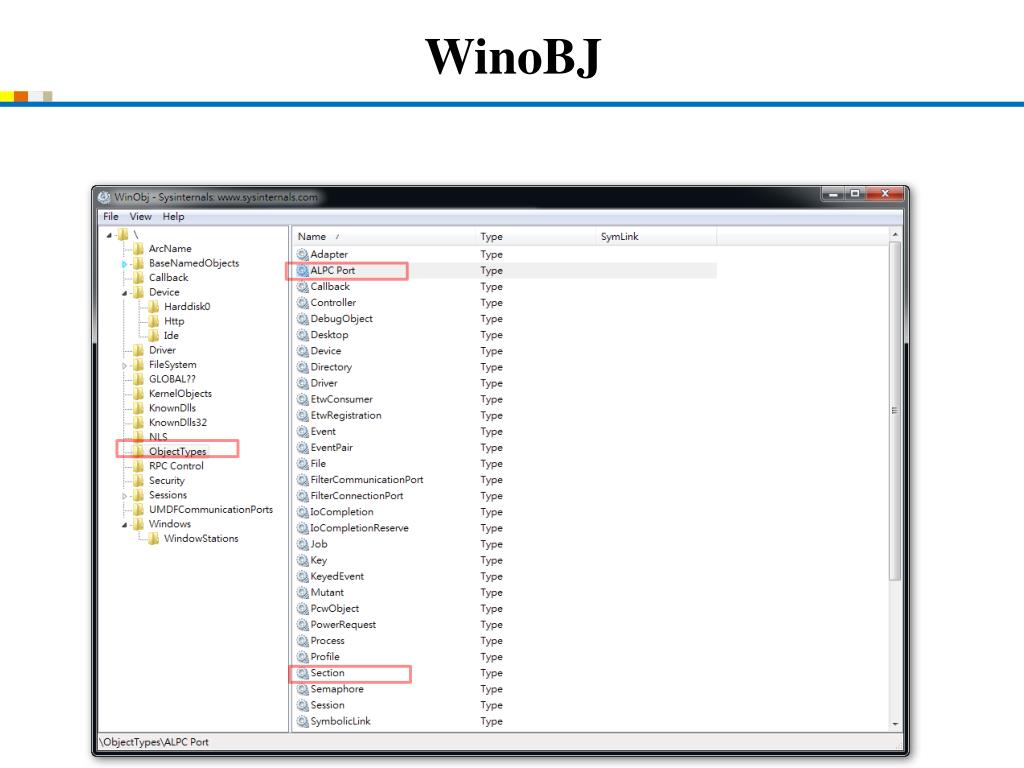Select UMDFCommunicationPorts in the tree

pos(211,509)
